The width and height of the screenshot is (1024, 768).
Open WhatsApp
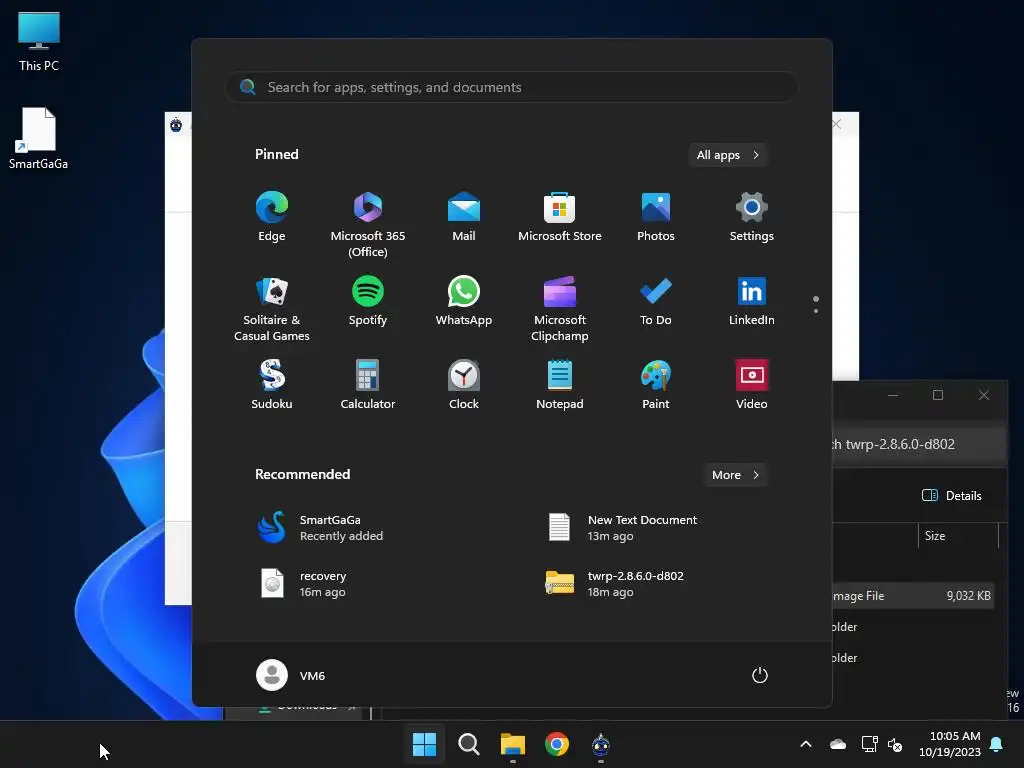(x=464, y=301)
